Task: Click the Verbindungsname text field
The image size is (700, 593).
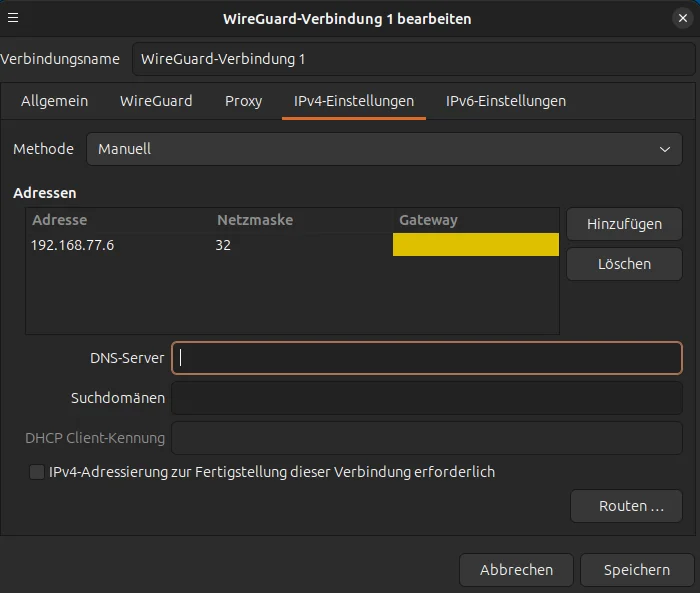Action: point(413,59)
